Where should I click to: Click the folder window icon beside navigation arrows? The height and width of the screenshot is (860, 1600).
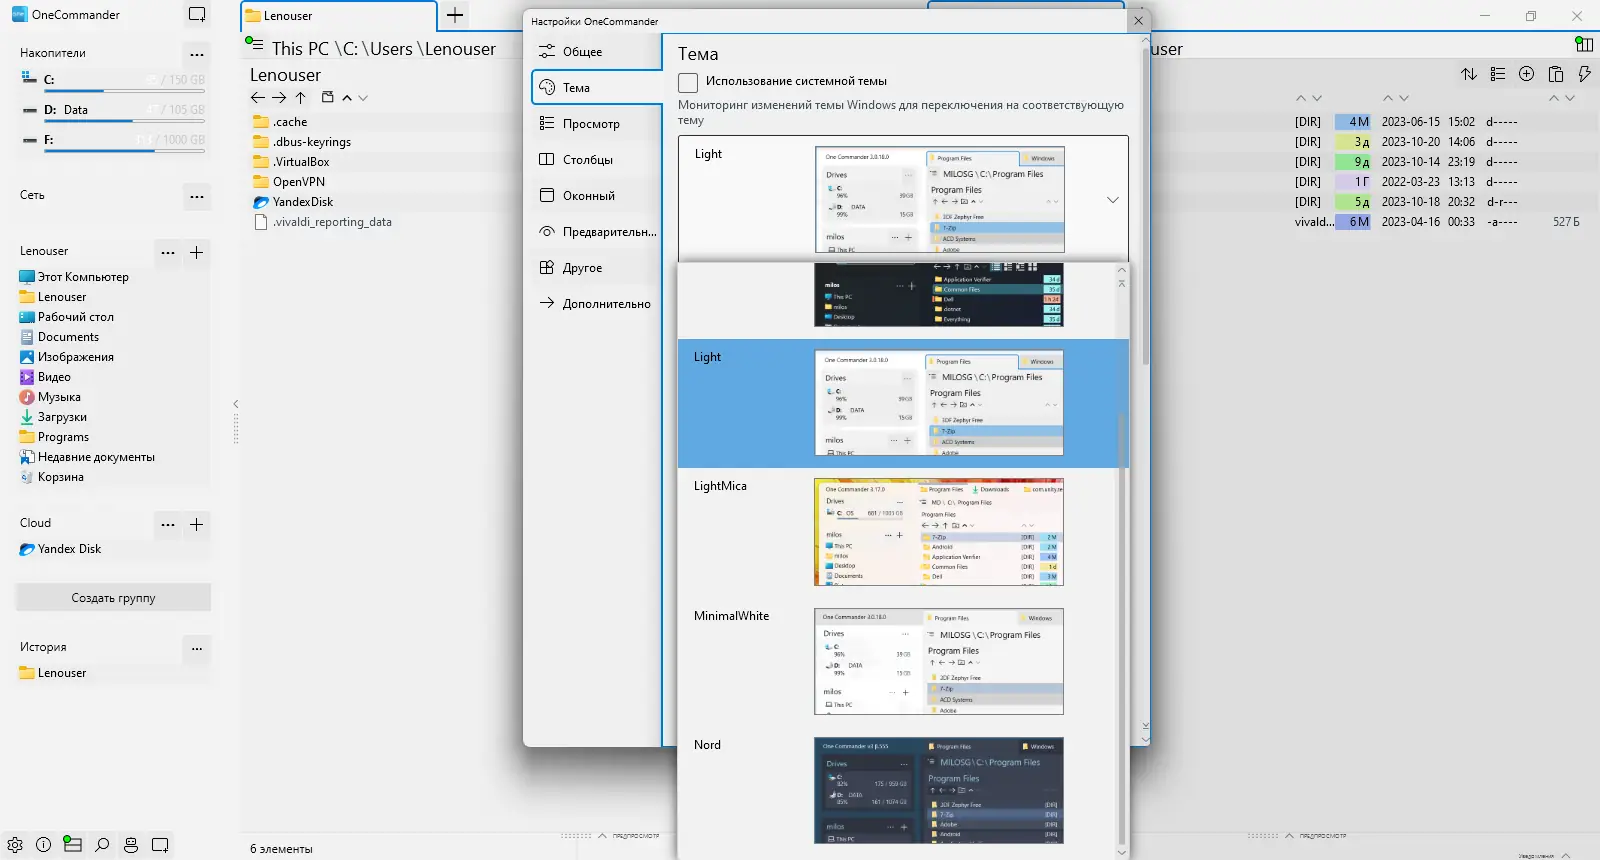pos(327,97)
